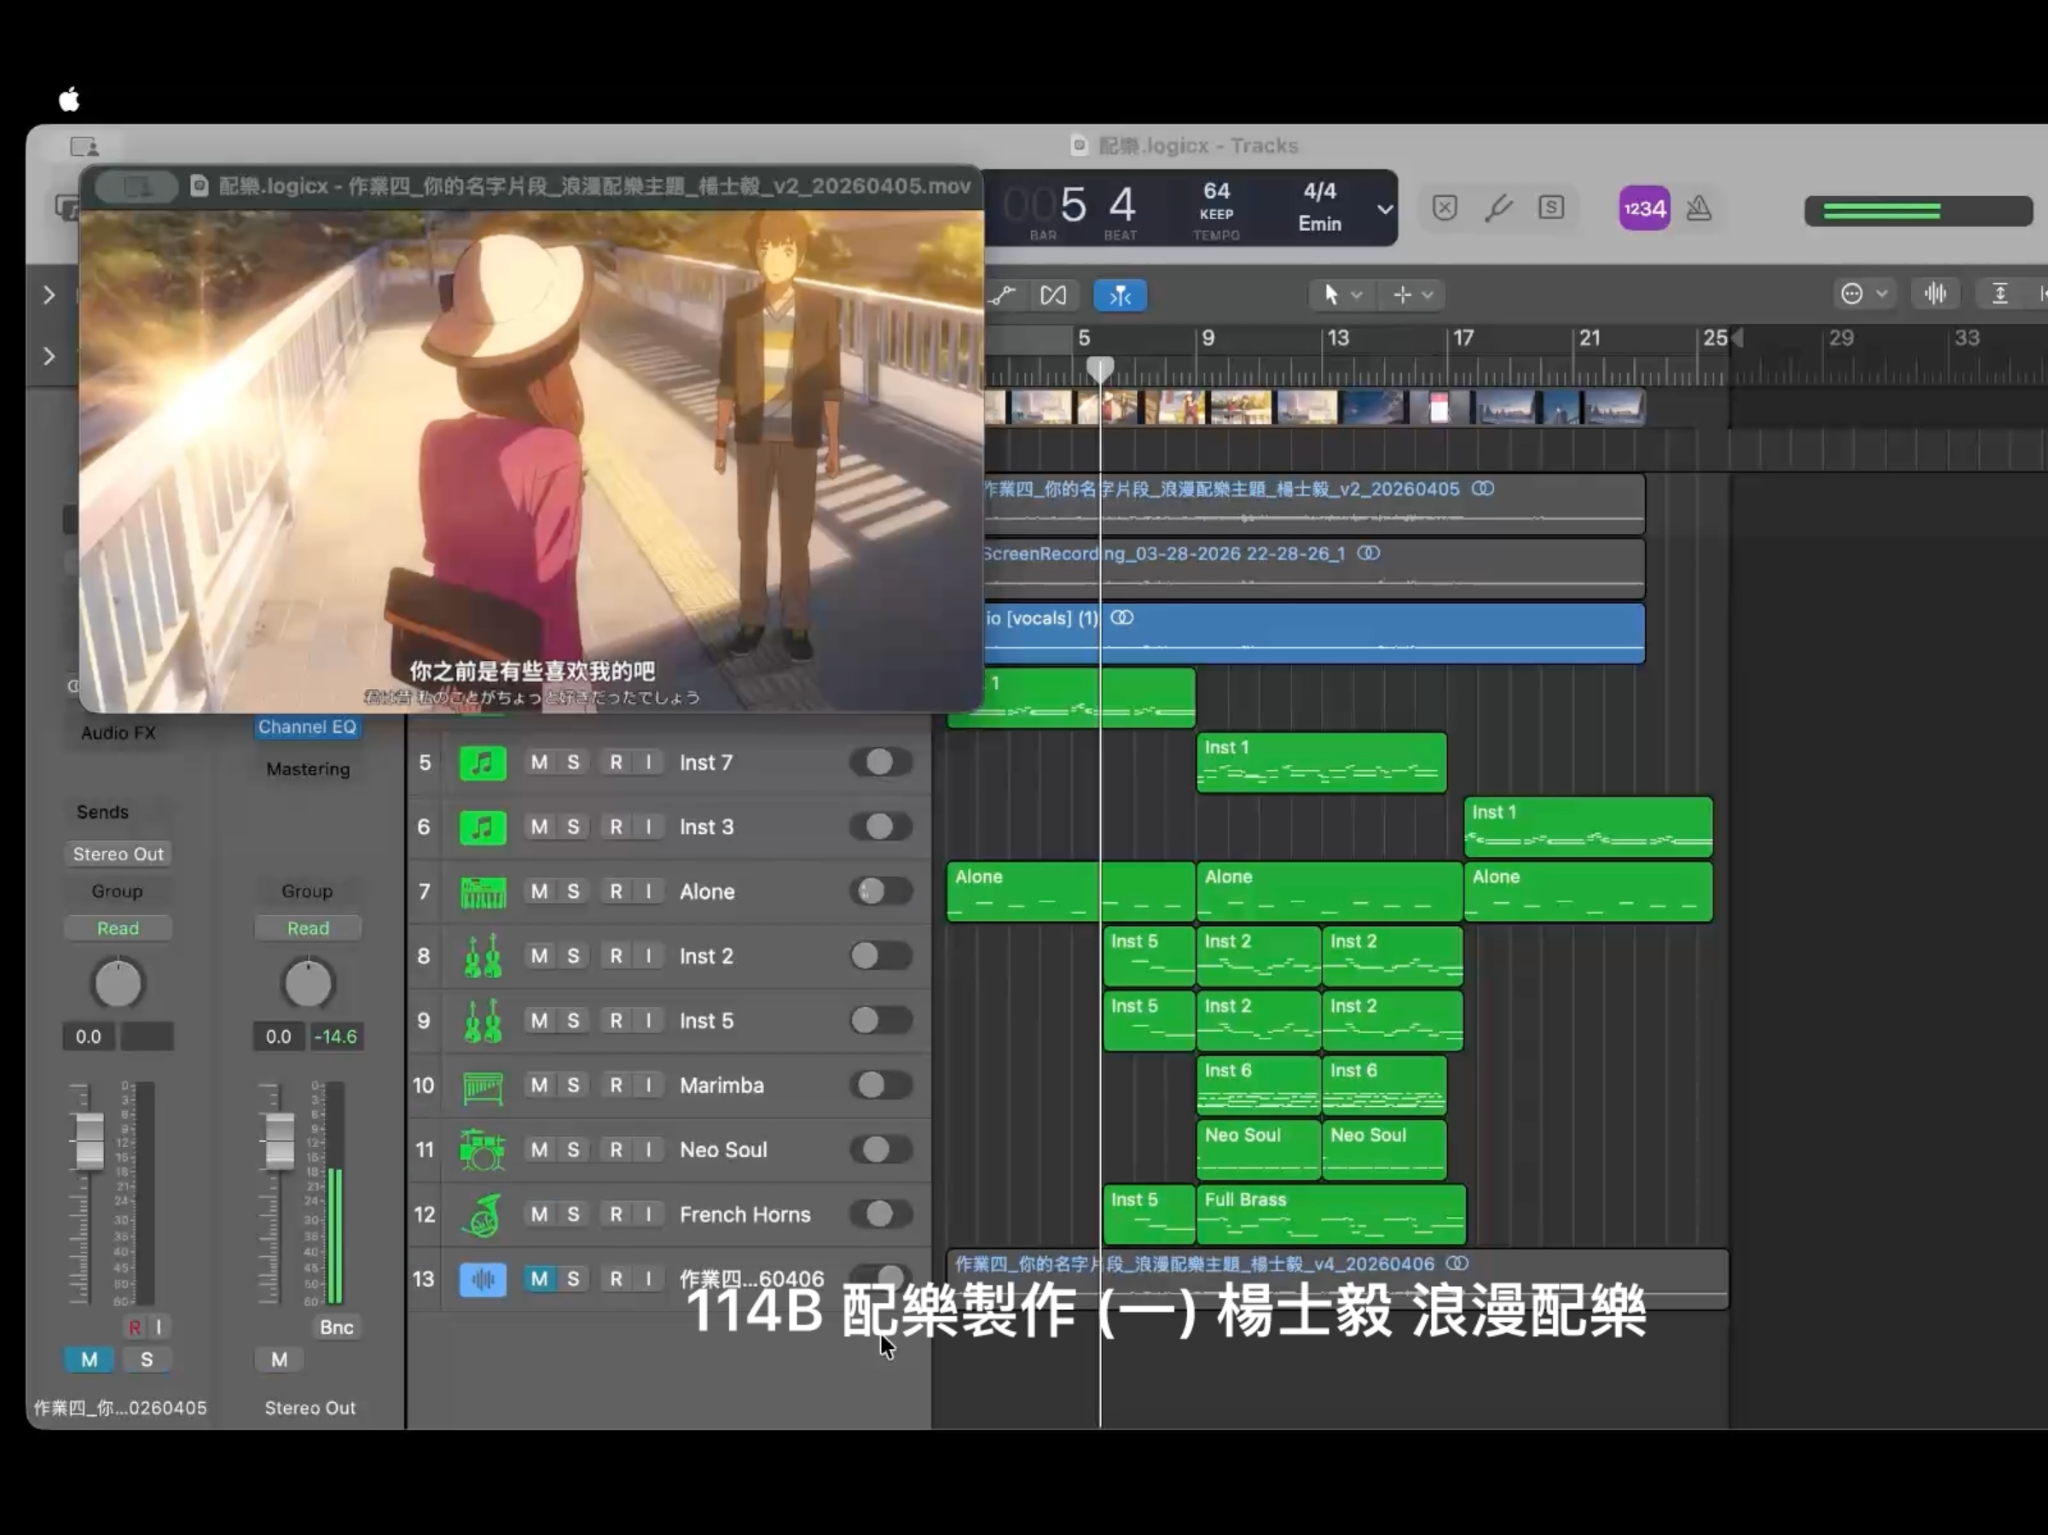Solo the Inst 3 track
This screenshot has height=1535, width=2048.
[x=573, y=827]
